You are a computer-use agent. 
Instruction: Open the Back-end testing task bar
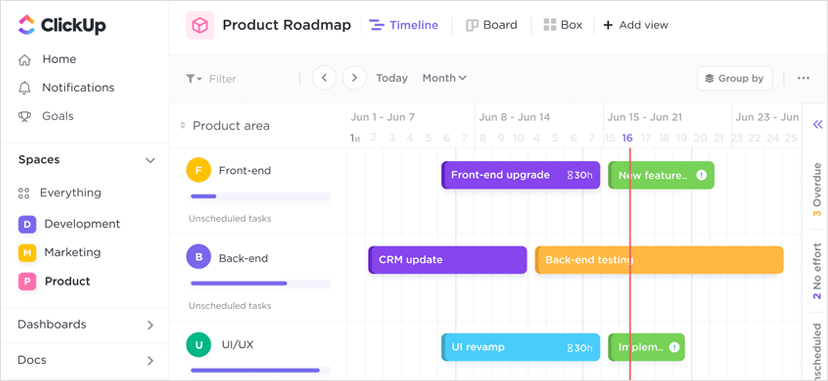[x=659, y=260]
